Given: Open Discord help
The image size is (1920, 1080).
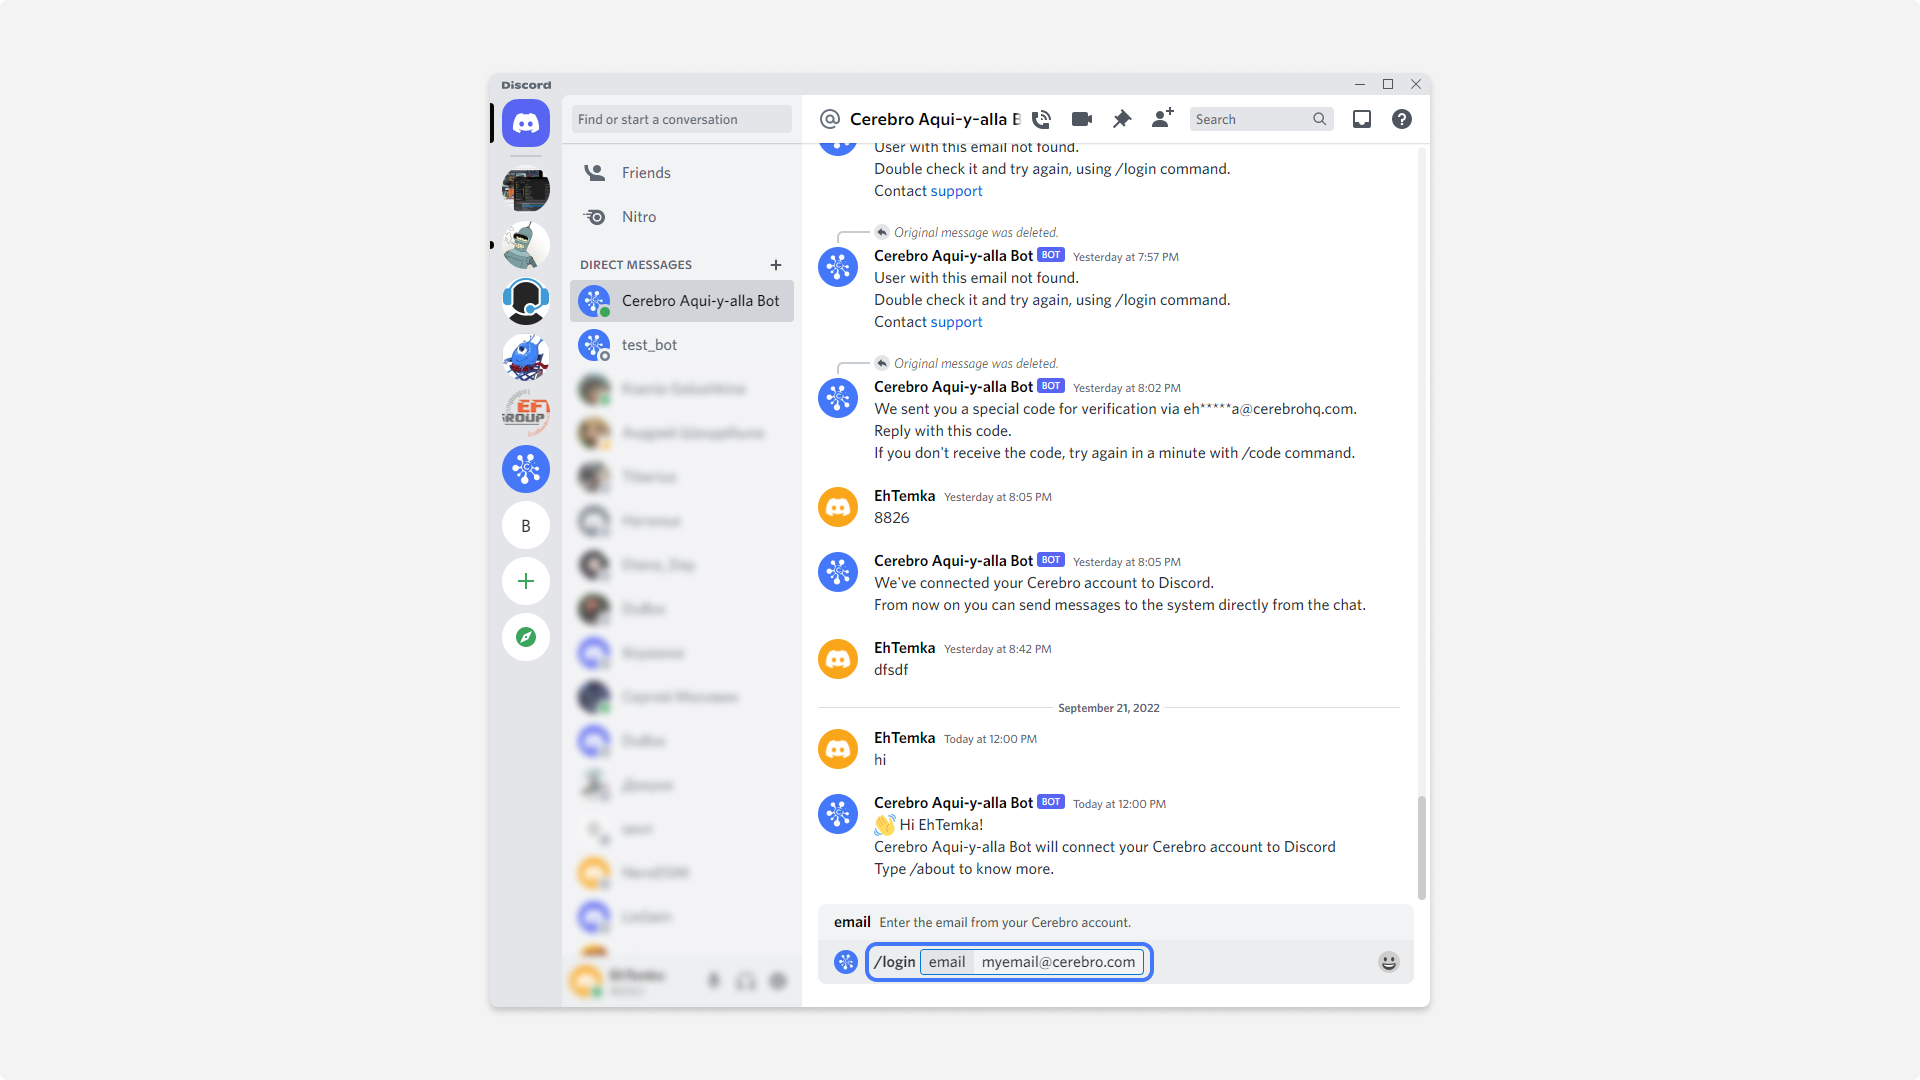Looking at the screenshot, I should tap(1401, 119).
